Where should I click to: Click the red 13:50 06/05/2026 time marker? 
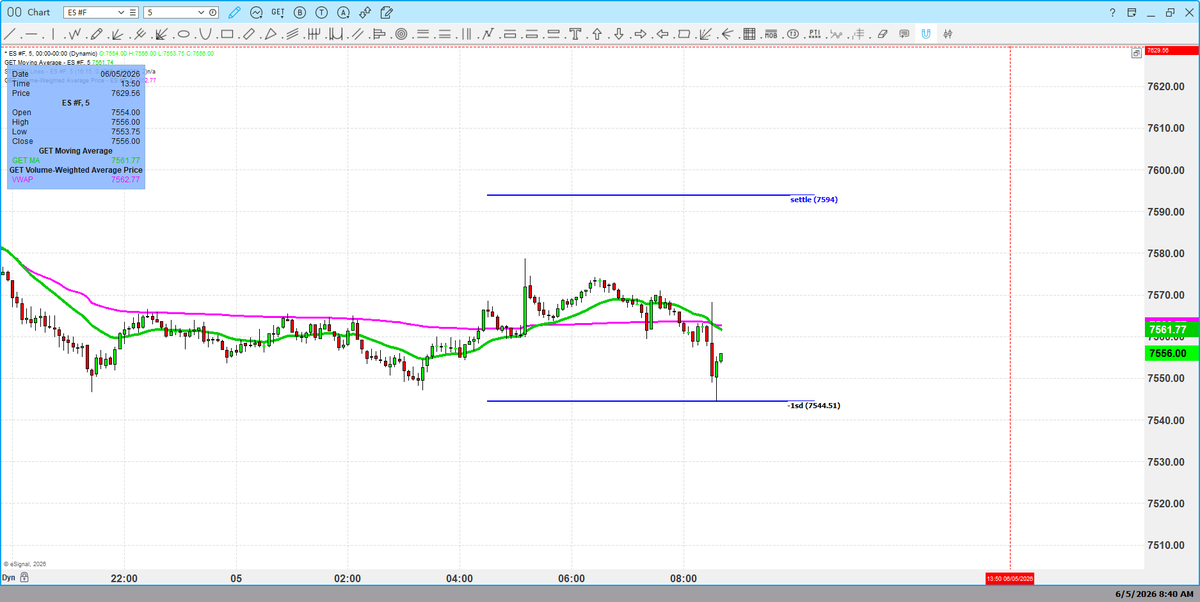[1011, 579]
